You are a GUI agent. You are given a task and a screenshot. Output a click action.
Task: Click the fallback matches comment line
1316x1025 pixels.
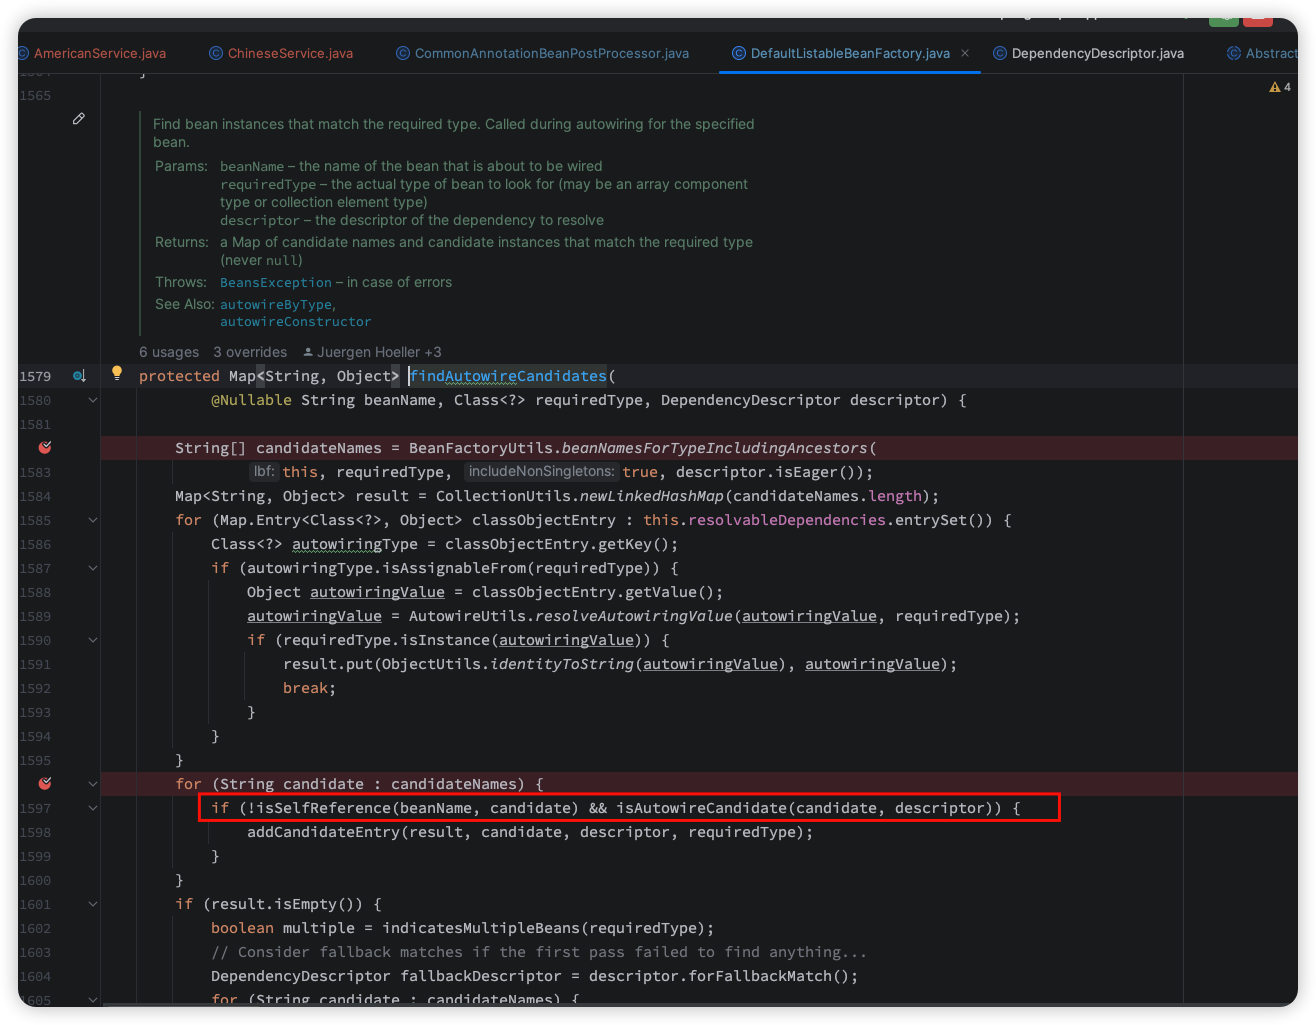(539, 952)
